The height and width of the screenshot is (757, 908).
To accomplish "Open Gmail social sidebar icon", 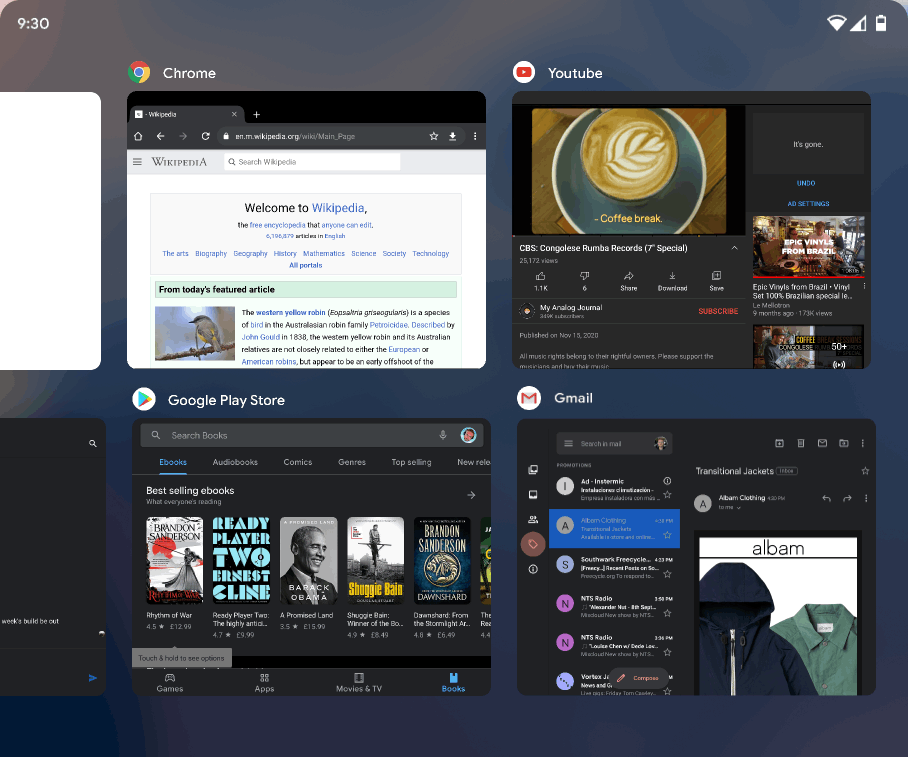I will (533, 520).
